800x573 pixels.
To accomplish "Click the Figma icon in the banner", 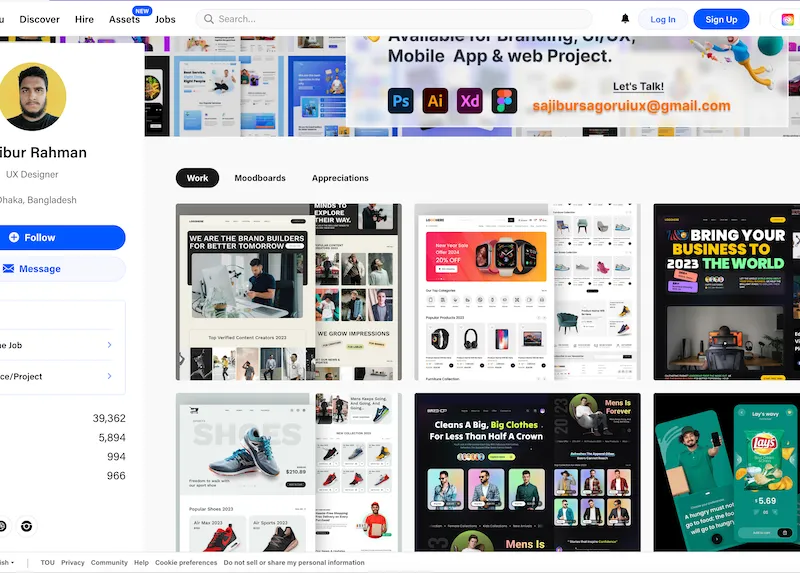I will click(x=504, y=101).
